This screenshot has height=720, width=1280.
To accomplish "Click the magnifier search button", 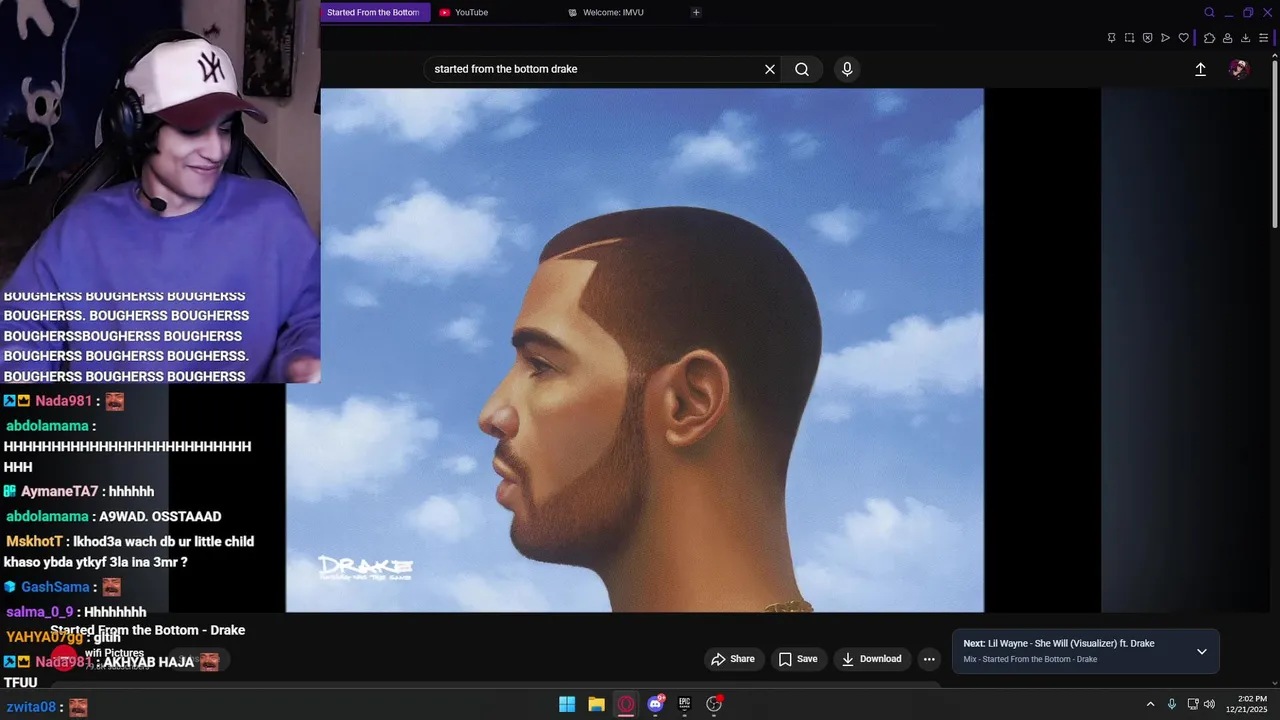I will pyautogui.click(x=802, y=69).
